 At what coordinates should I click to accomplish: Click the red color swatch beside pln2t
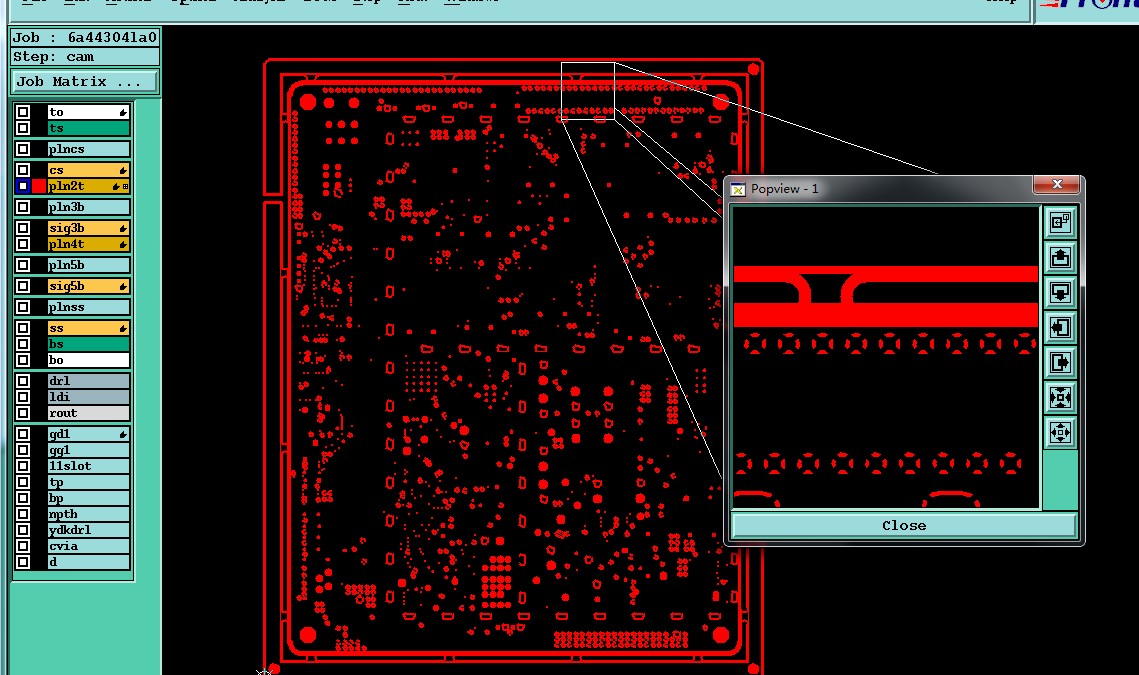38,186
